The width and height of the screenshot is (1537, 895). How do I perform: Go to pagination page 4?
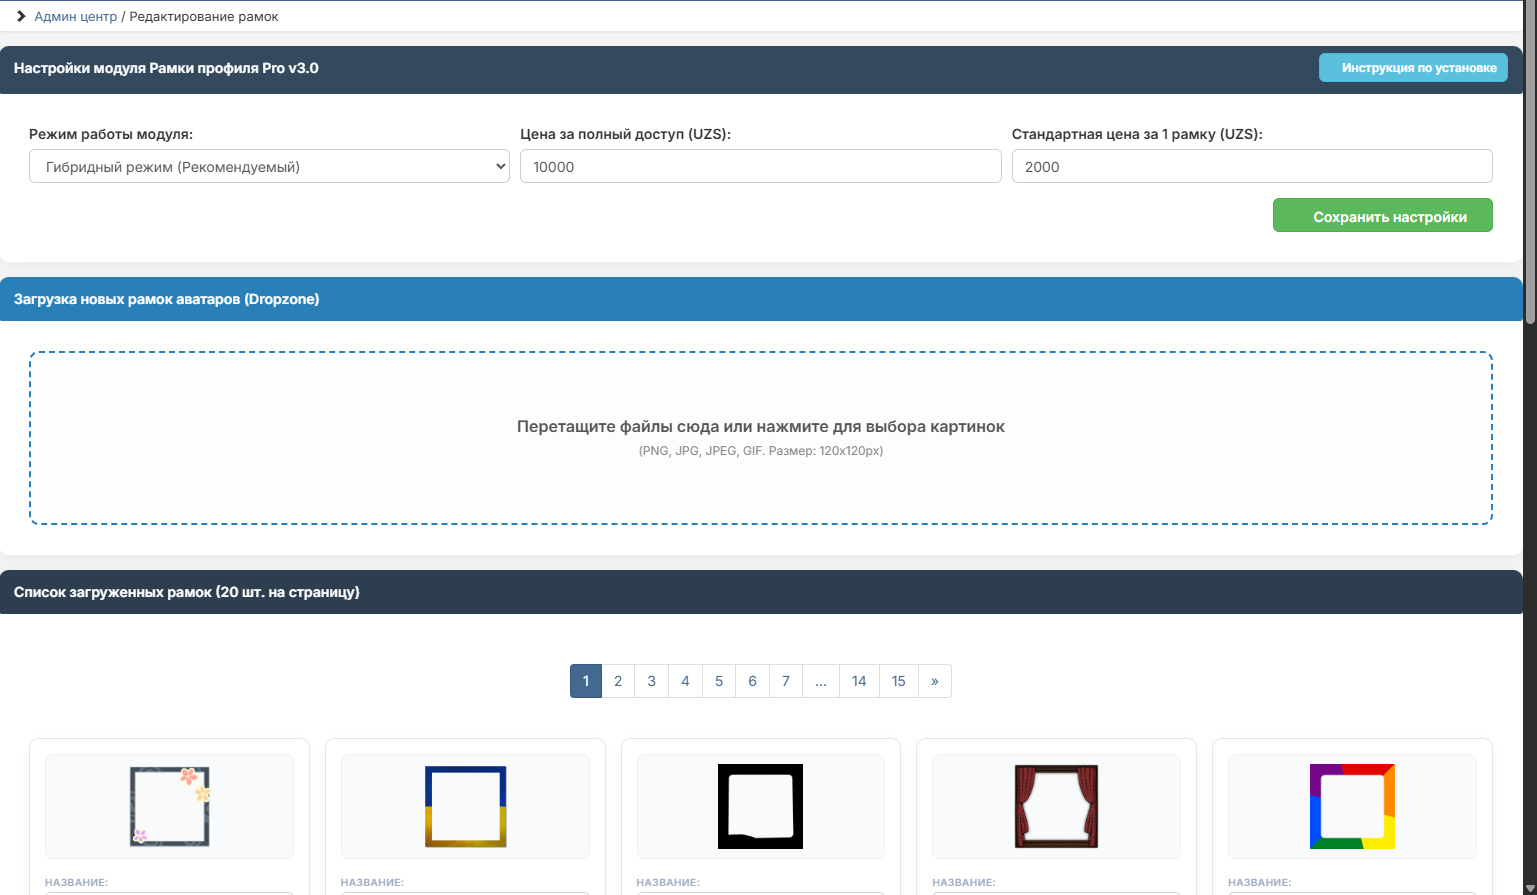tap(685, 681)
